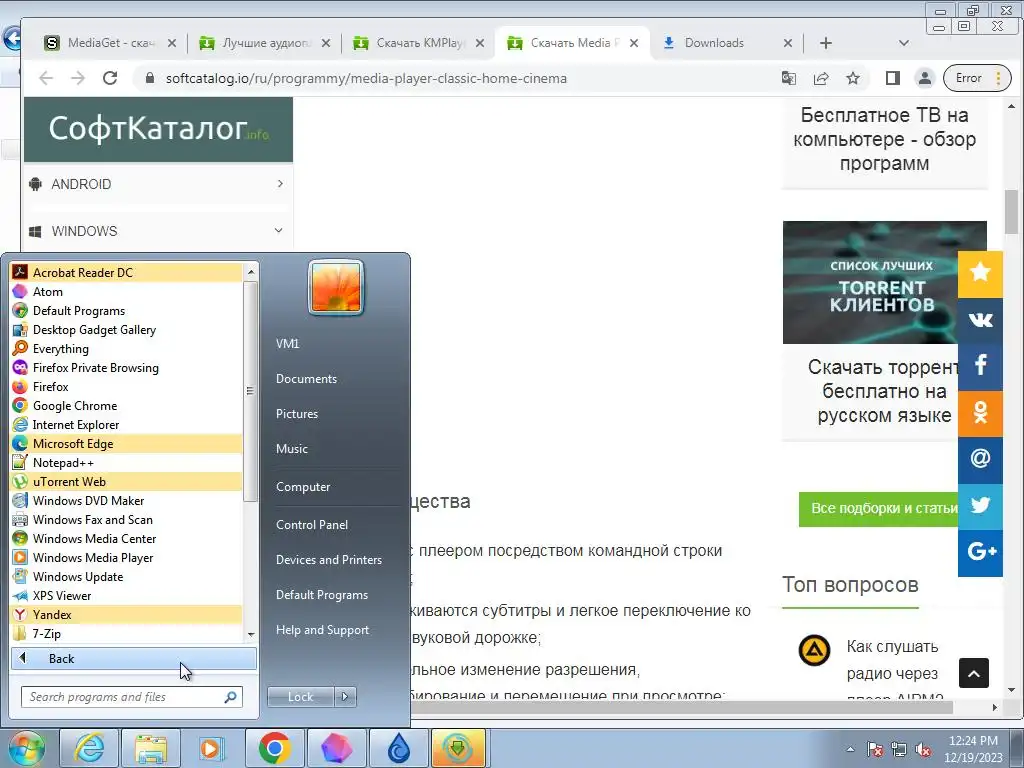Switch to the Лучшие аудиоплееры tab
The height and width of the screenshot is (768, 1024).
[264, 43]
